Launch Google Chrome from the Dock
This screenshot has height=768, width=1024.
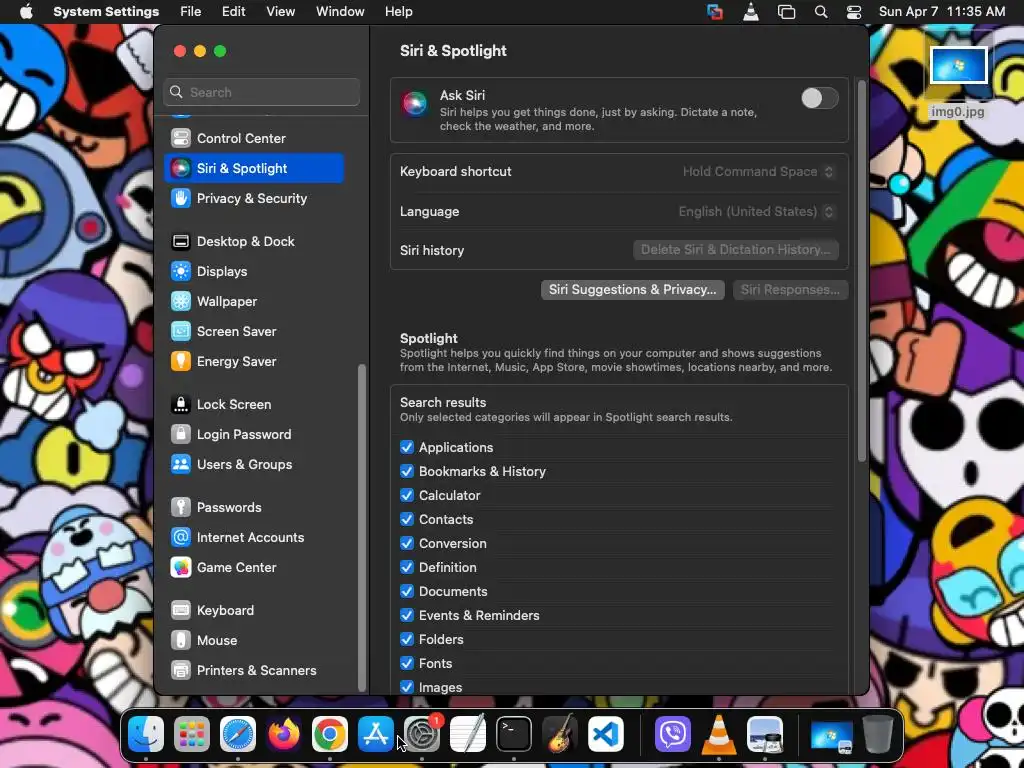coord(330,734)
